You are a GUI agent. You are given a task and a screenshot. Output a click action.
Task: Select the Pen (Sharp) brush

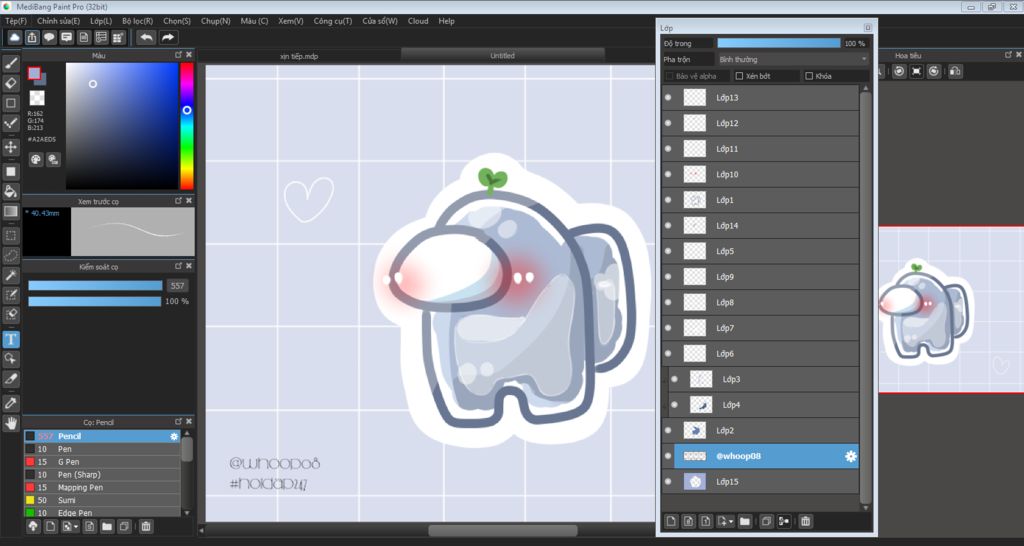coord(102,475)
